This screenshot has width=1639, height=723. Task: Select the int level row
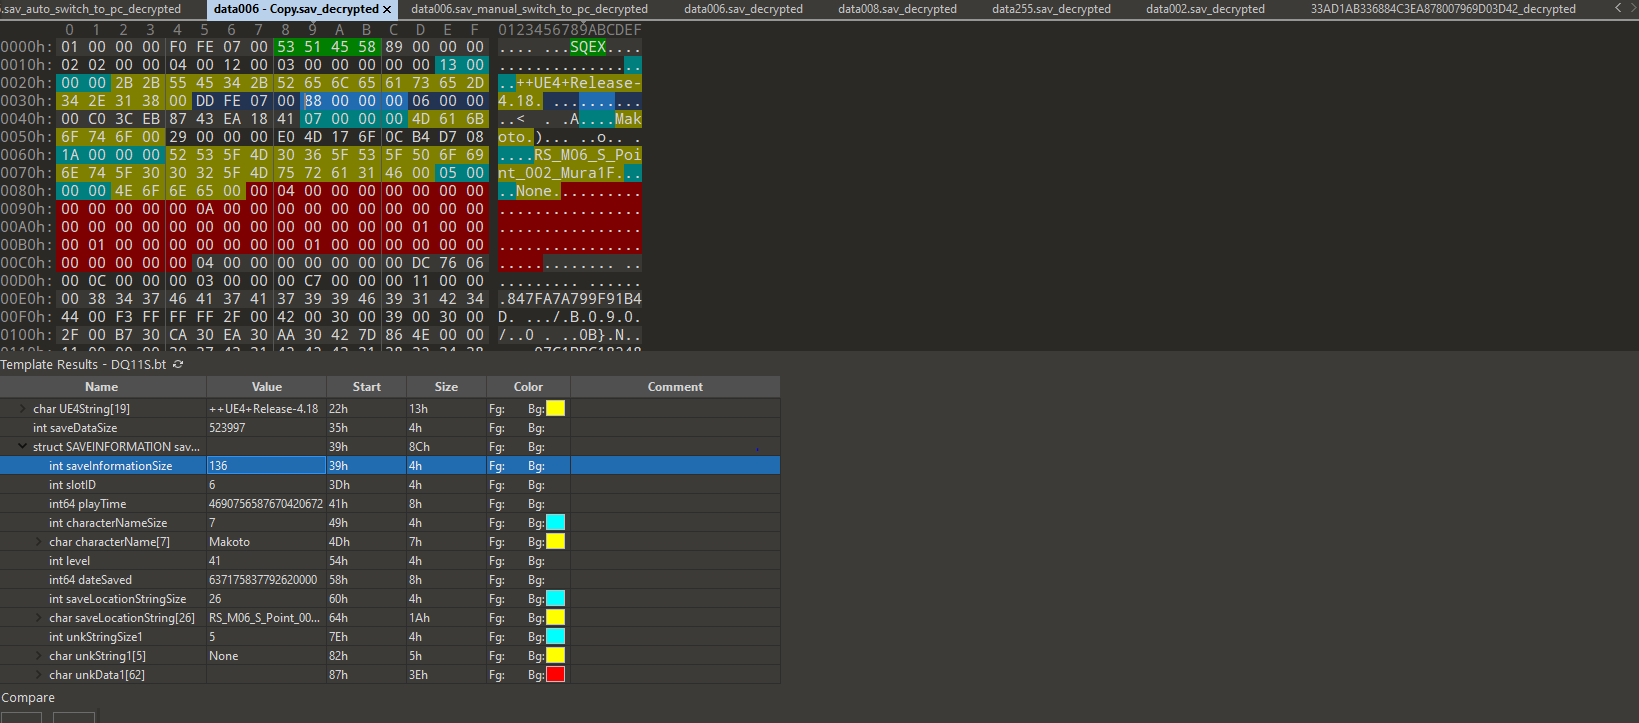click(x=390, y=561)
